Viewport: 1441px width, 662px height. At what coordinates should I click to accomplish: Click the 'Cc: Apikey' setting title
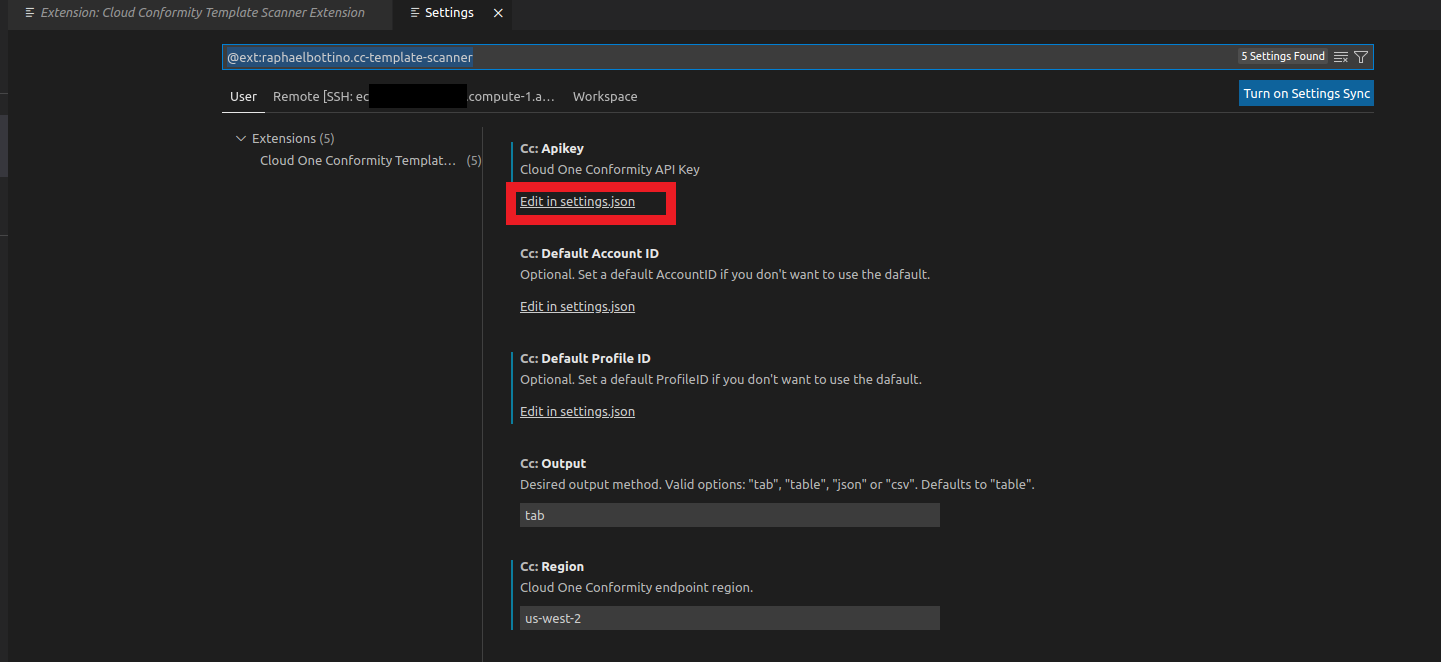coord(552,149)
